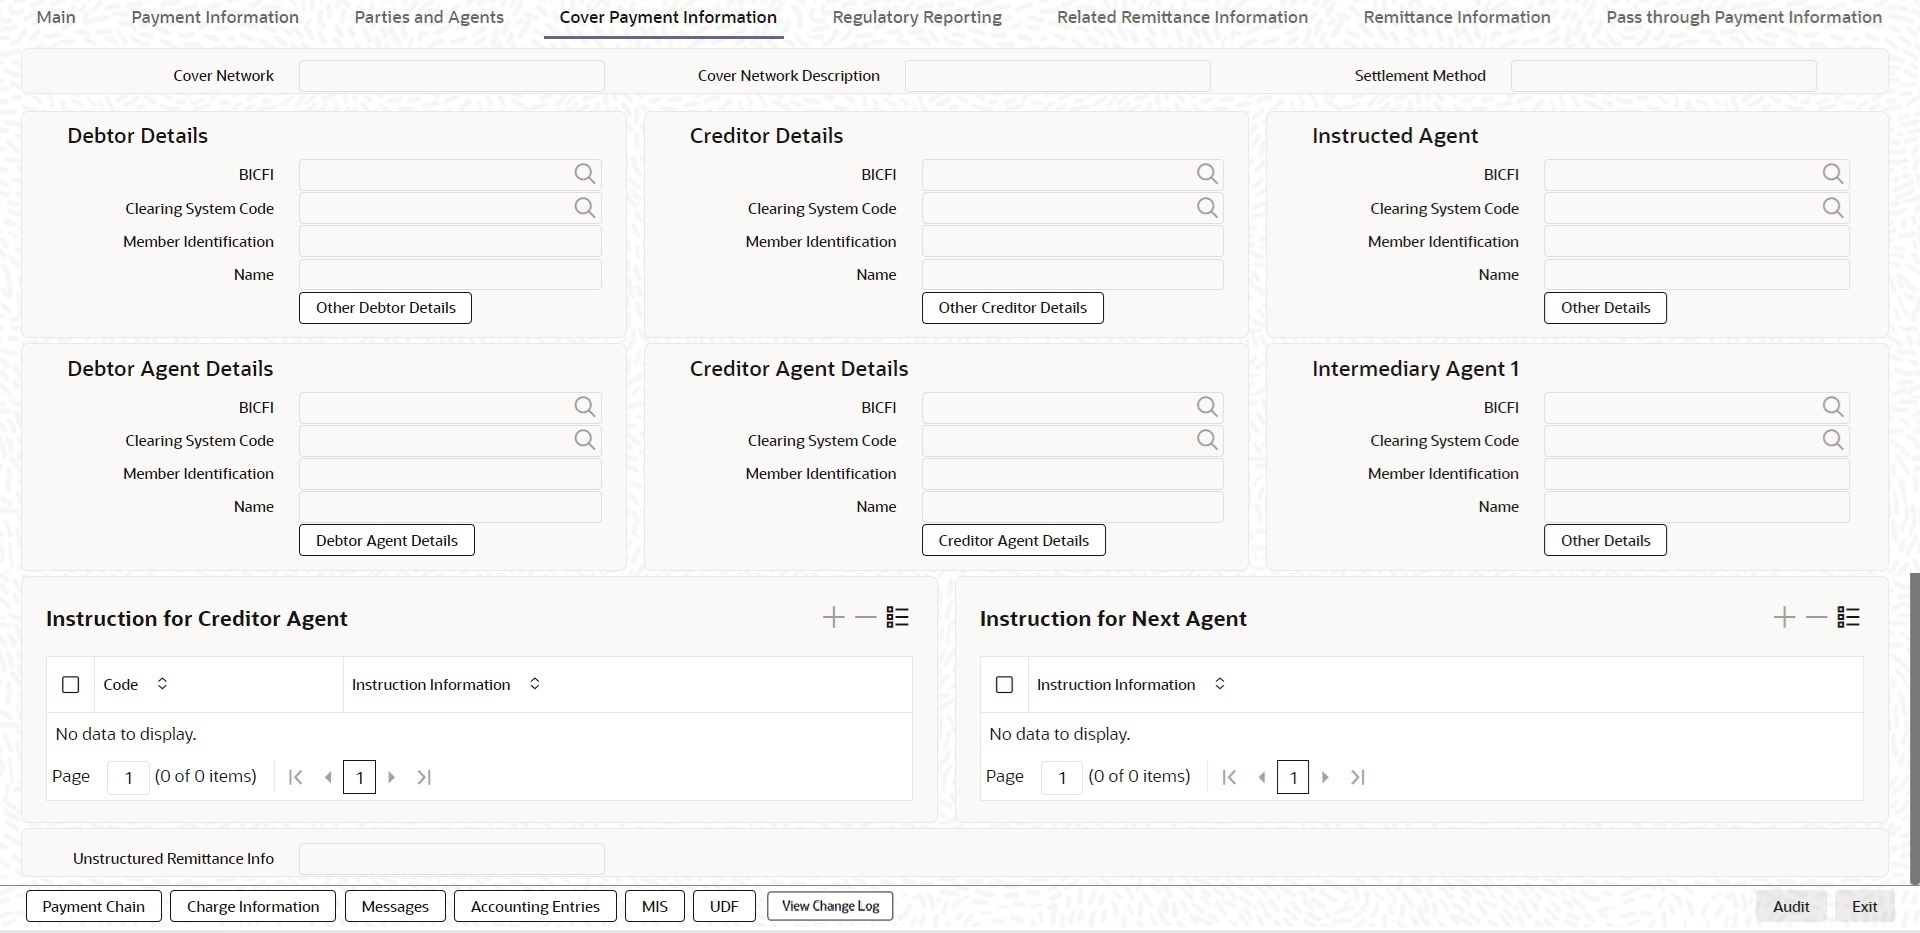Click the vertical scrollbar on the right
1920x933 pixels.
coord(1915,728)
